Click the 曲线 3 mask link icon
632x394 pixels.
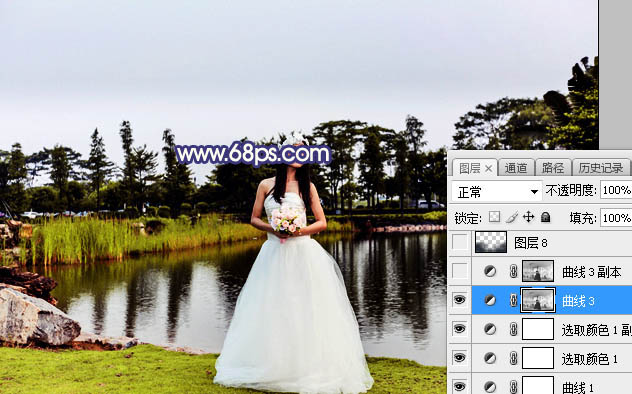[513, 300]
